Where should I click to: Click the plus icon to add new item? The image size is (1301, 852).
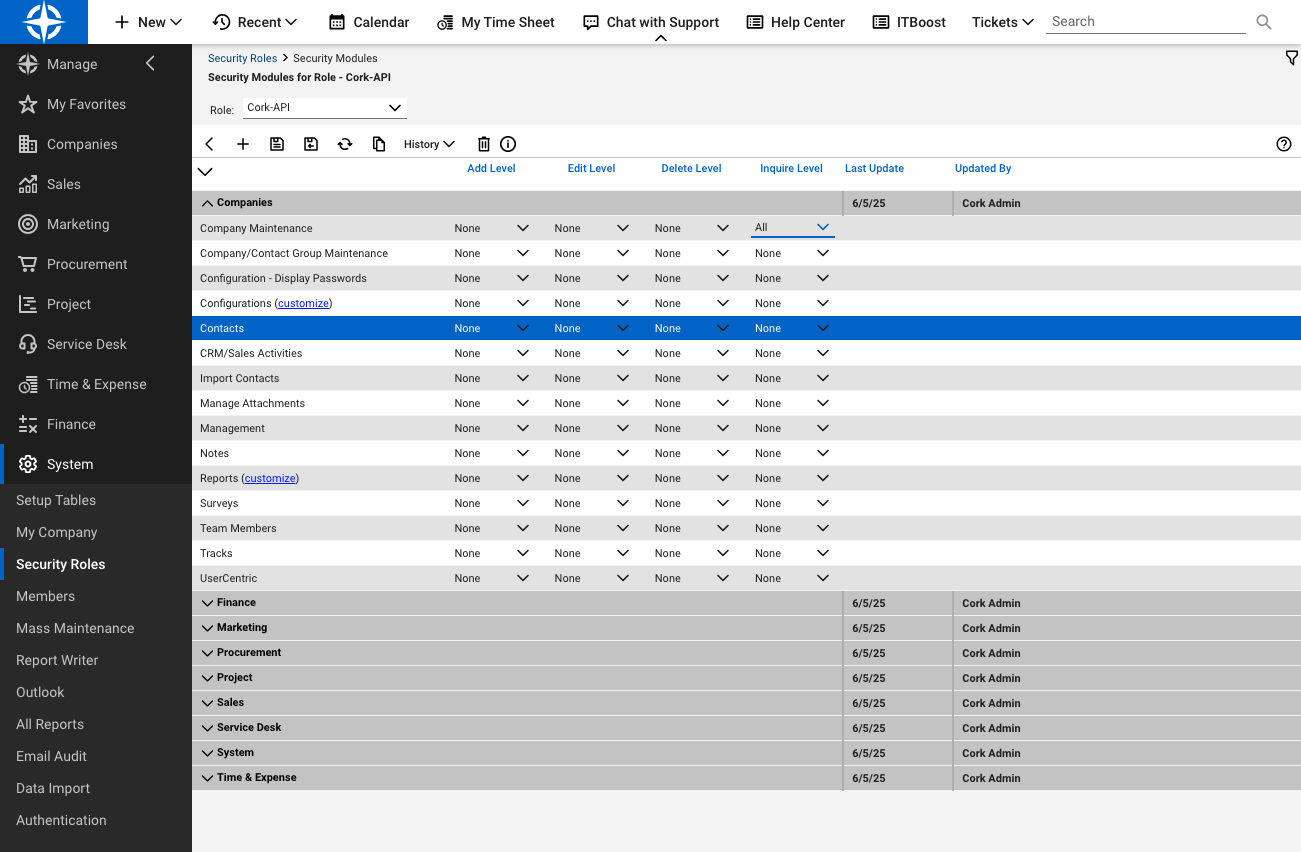tap(243, 144)
